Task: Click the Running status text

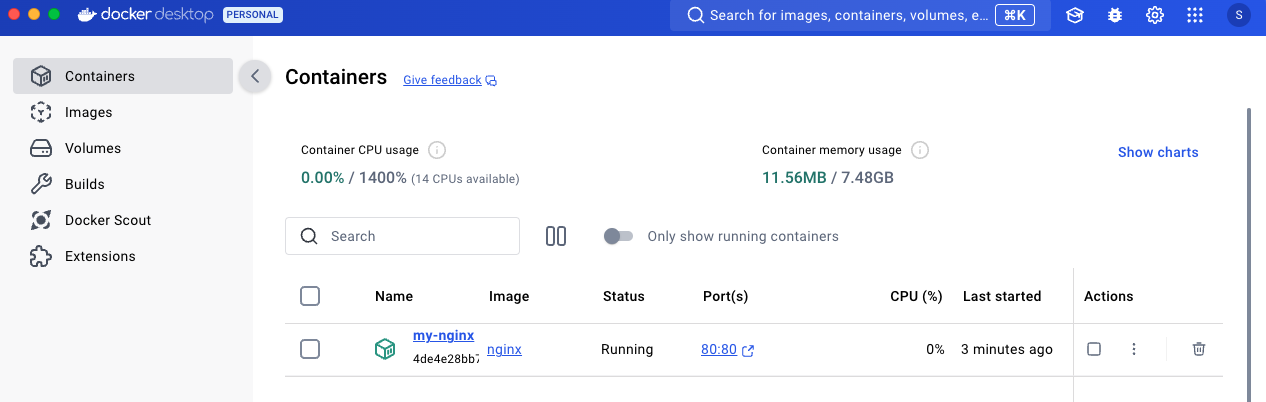Action: pyautogui.click(x=627, y=350)
